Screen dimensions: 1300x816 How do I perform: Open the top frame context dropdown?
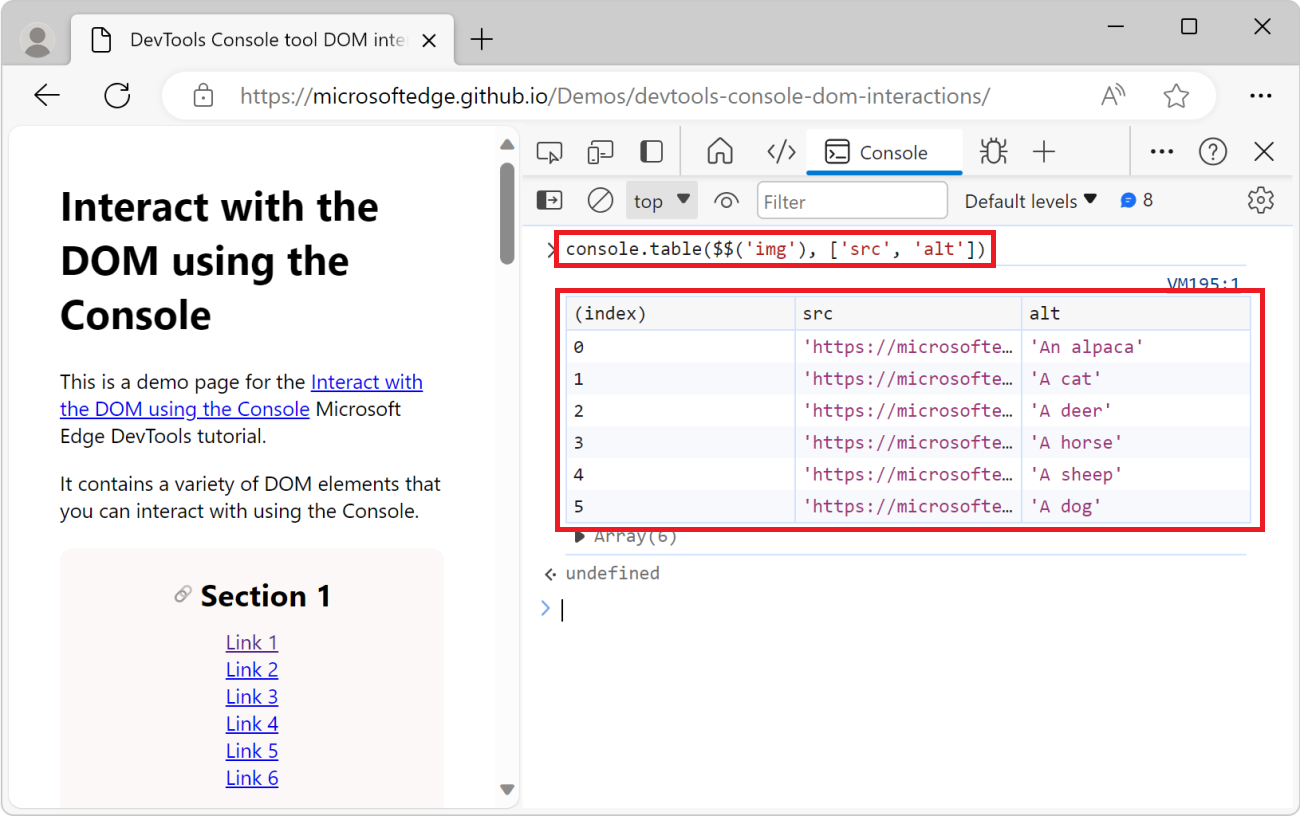click(661, 200)
